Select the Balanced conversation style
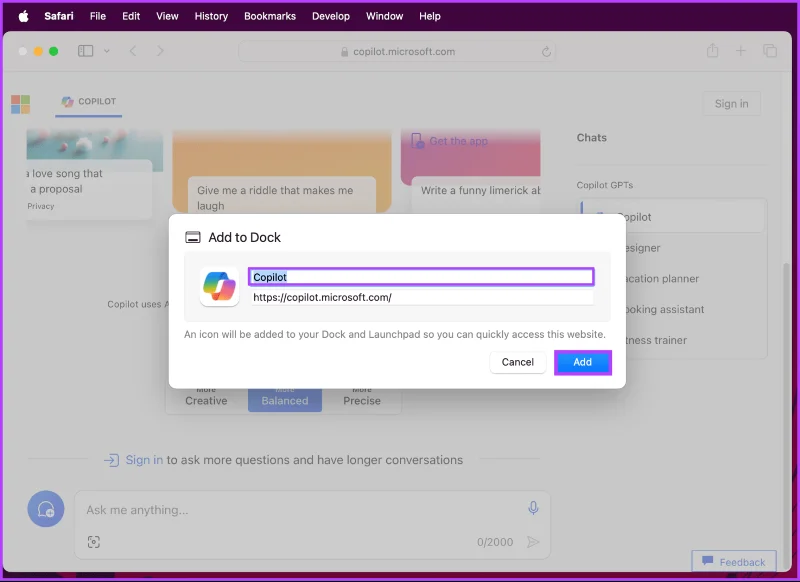Viewport: 800px width, 582px height. pos(285,399)
